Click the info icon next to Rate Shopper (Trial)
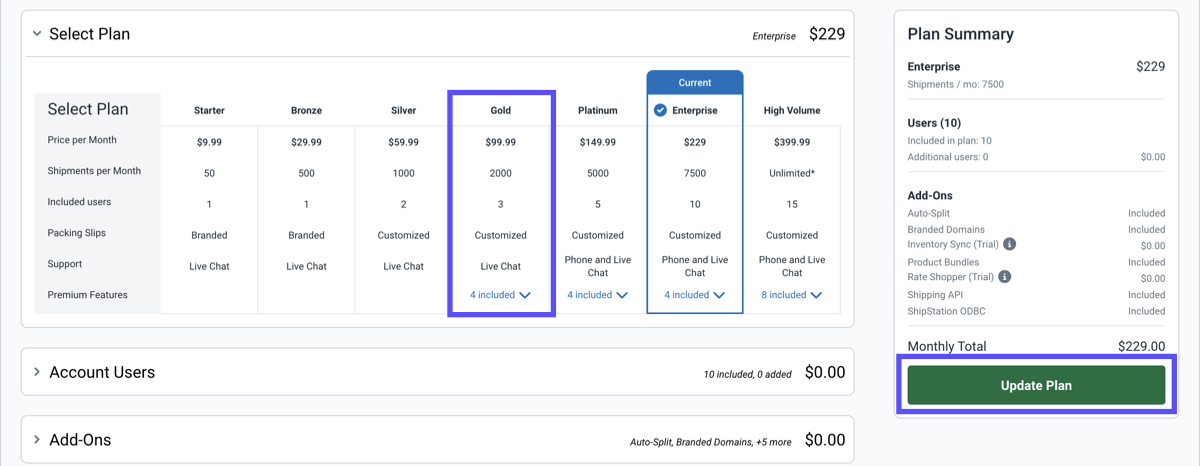The width and height of the screenshot is (1200, 466). pos(1004,277)
